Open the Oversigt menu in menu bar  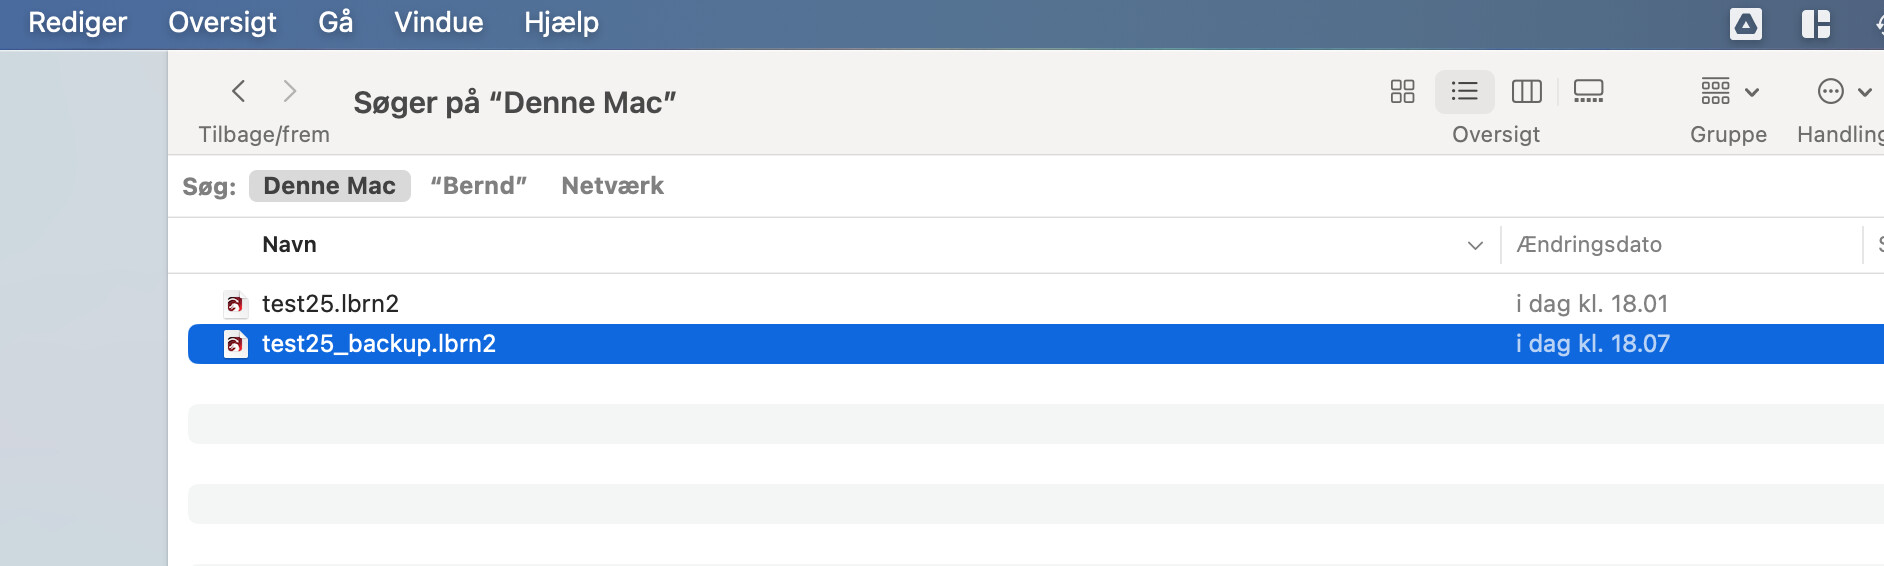(x=222, y=22)
